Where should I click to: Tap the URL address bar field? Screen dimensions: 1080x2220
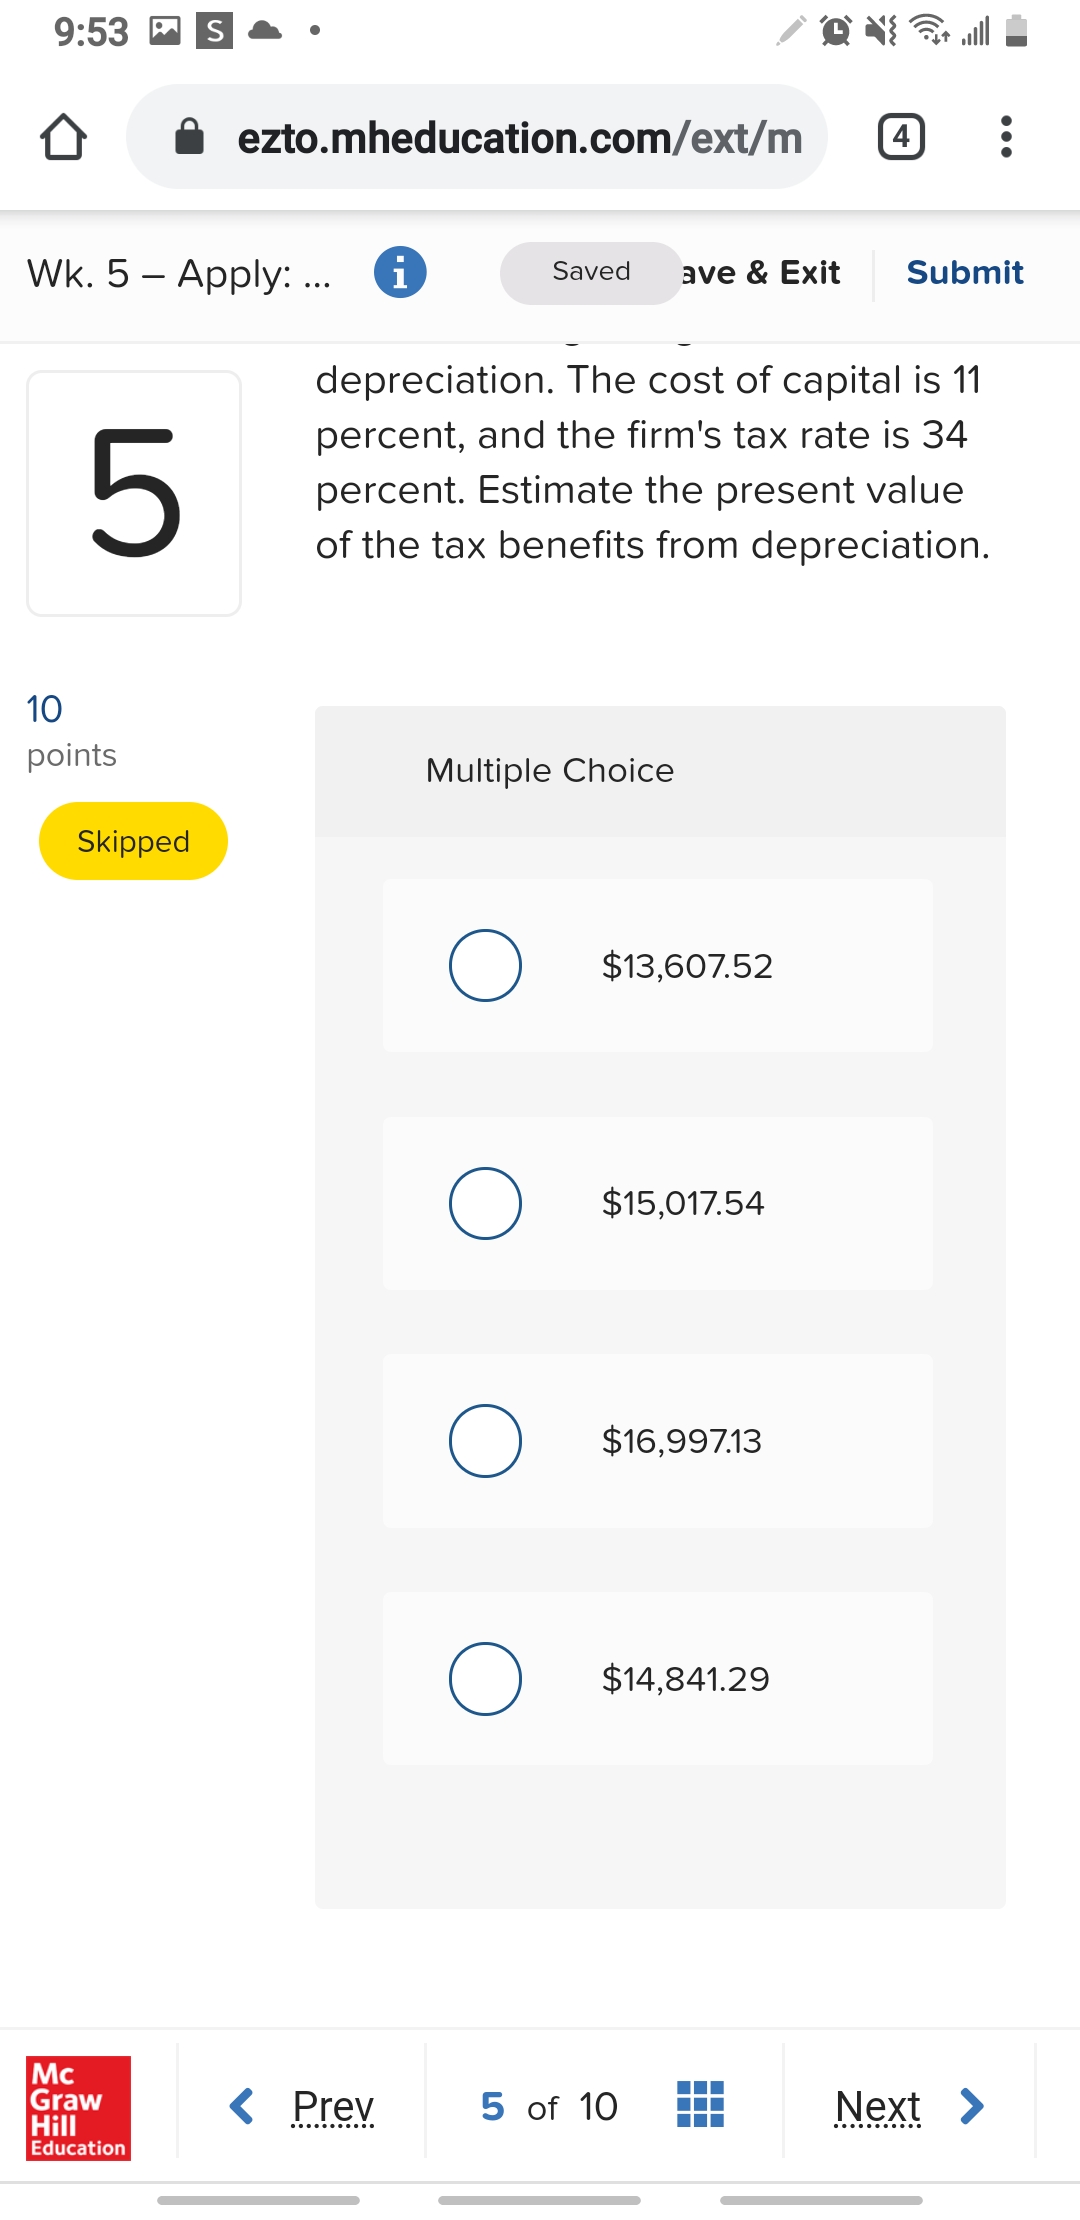pyautogui.click(x=518, y=137)
